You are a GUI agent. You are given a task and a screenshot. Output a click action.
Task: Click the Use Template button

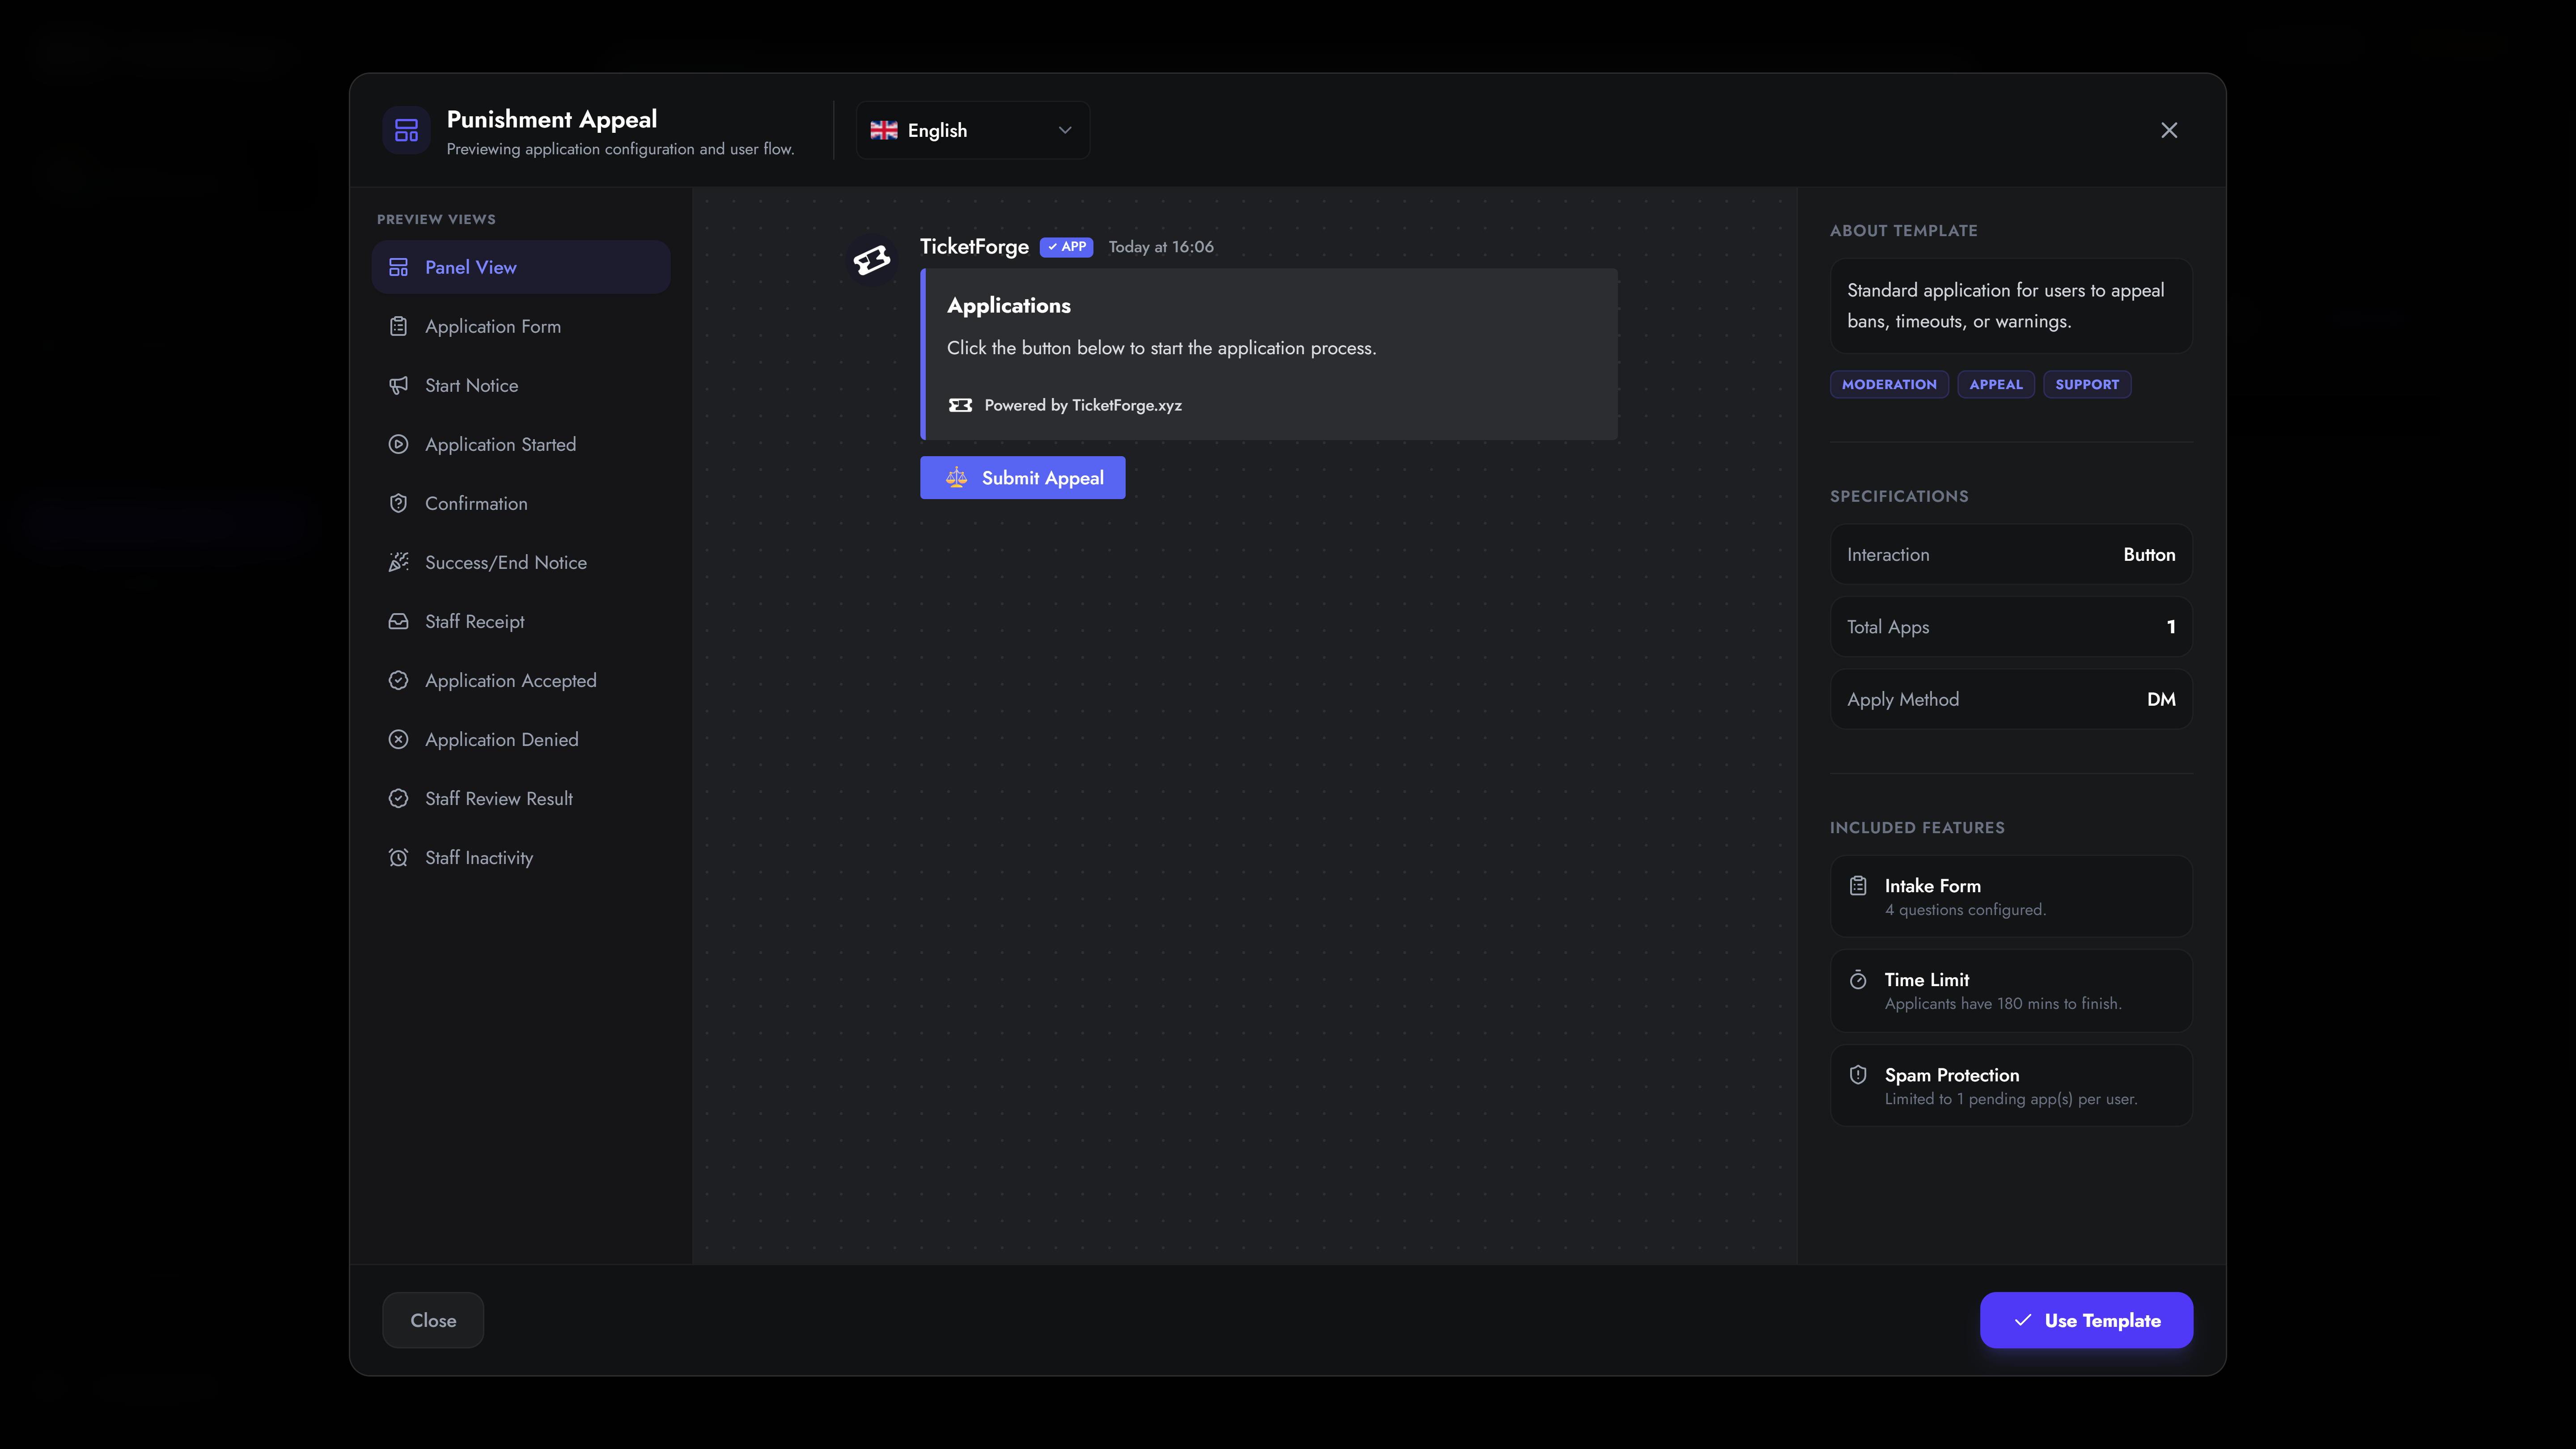pyautogui.click(x=2086, y=1320)
